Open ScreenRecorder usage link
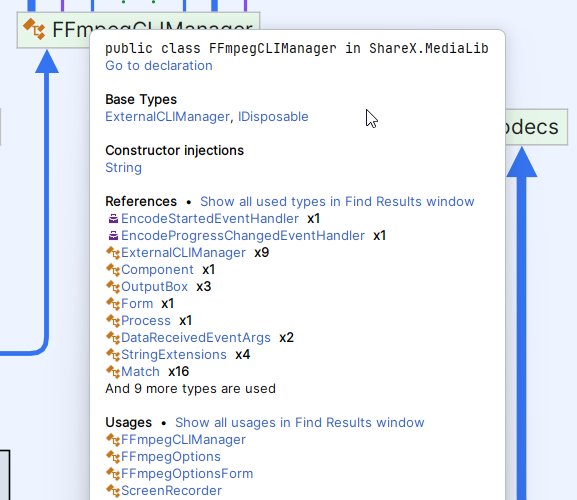The width and height of the screenshot is (577, 500). coord(171,490)
